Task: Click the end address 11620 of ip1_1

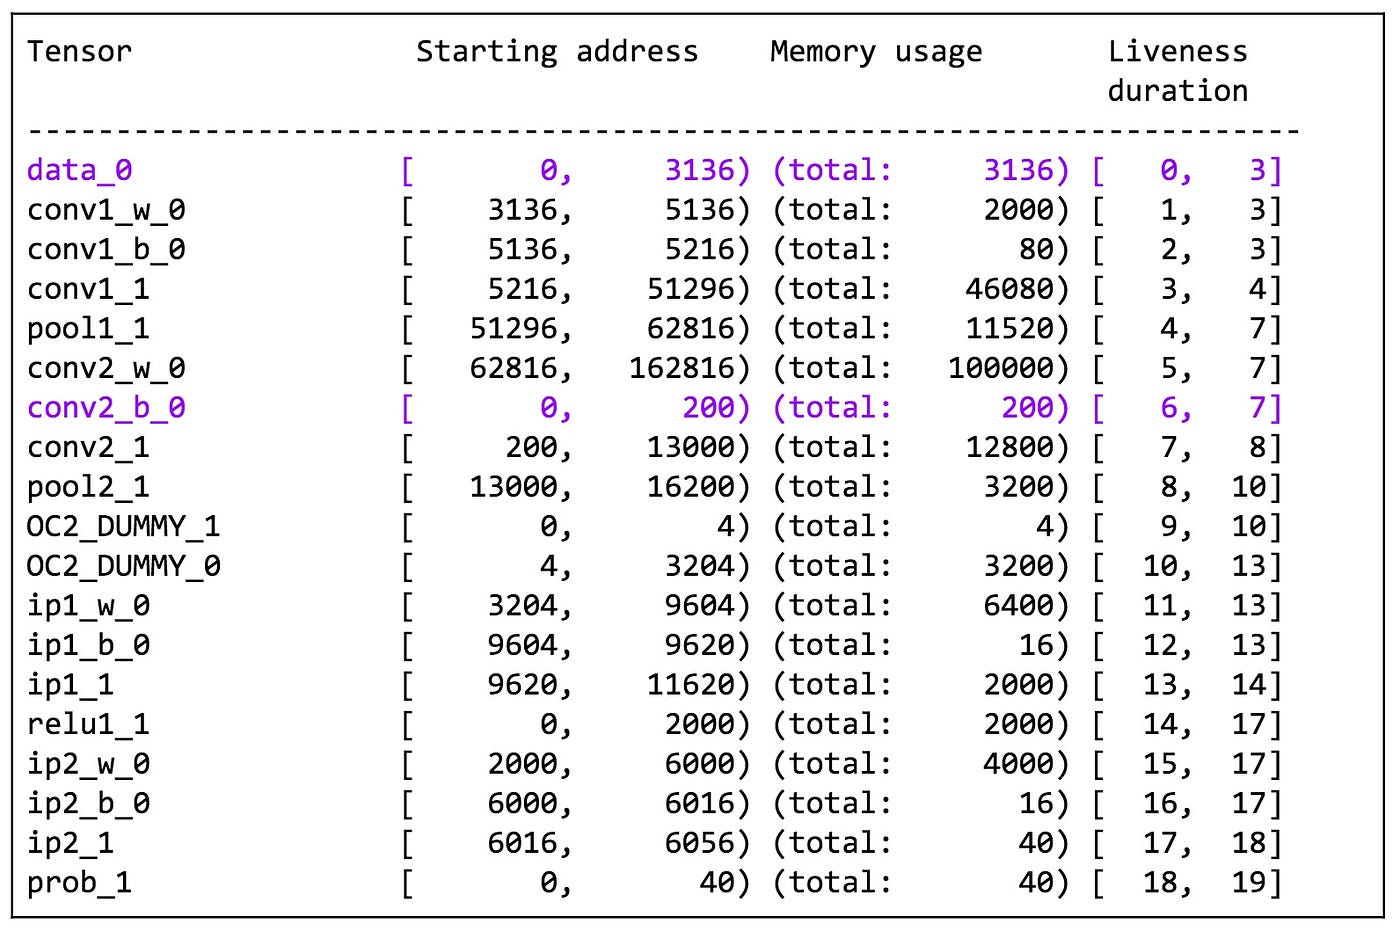Action: point(690,685)
